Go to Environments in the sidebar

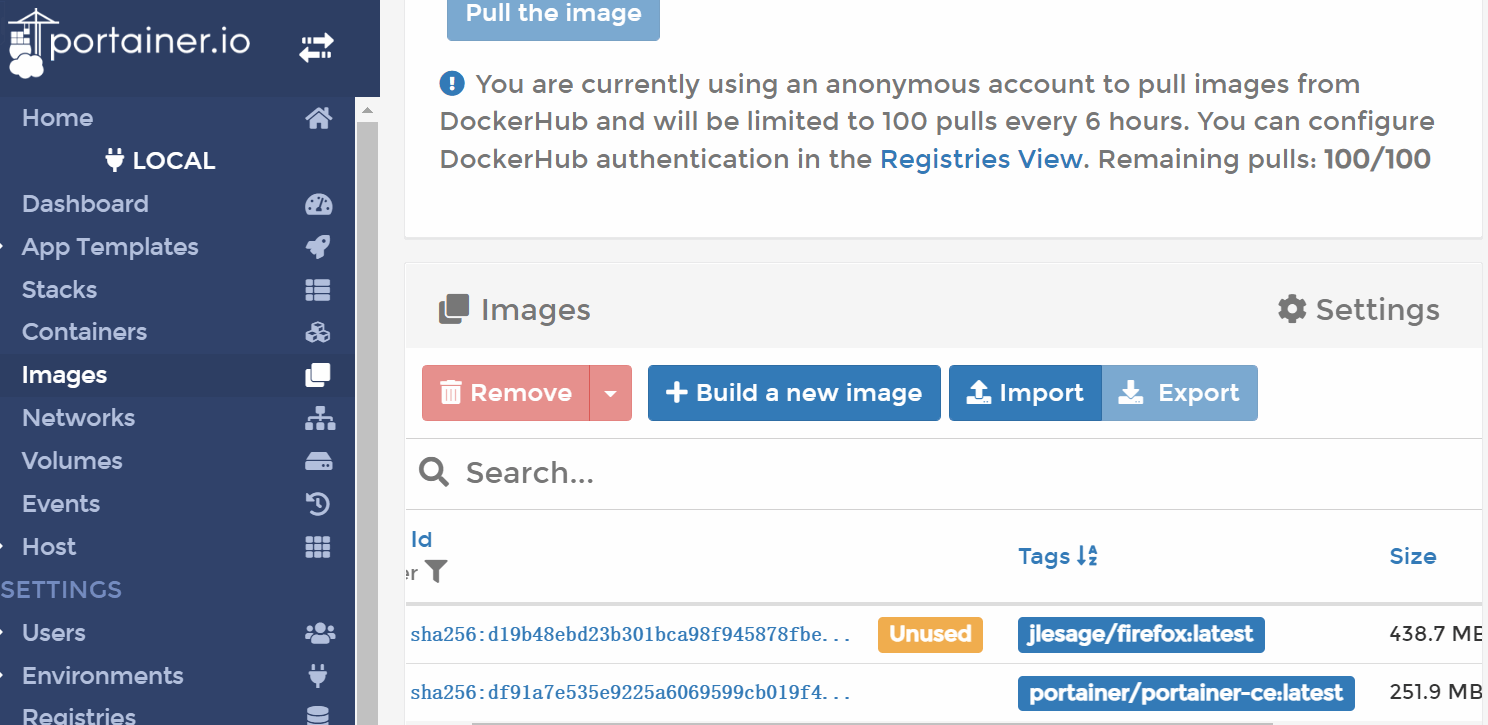point(103,676)
